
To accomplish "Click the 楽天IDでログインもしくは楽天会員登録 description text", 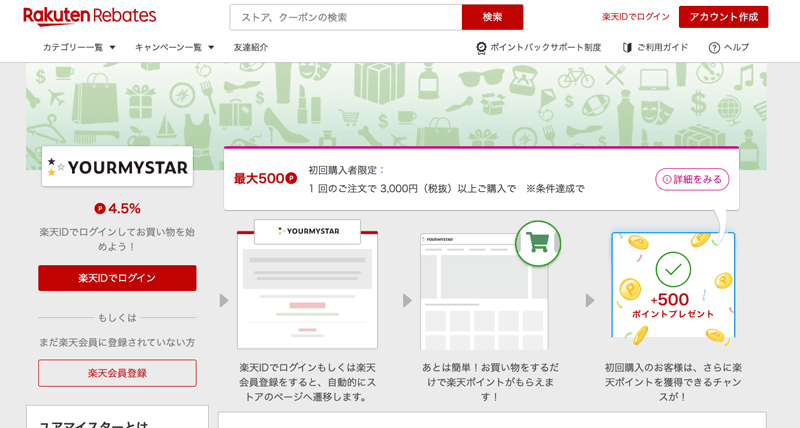I will point(307,382).
